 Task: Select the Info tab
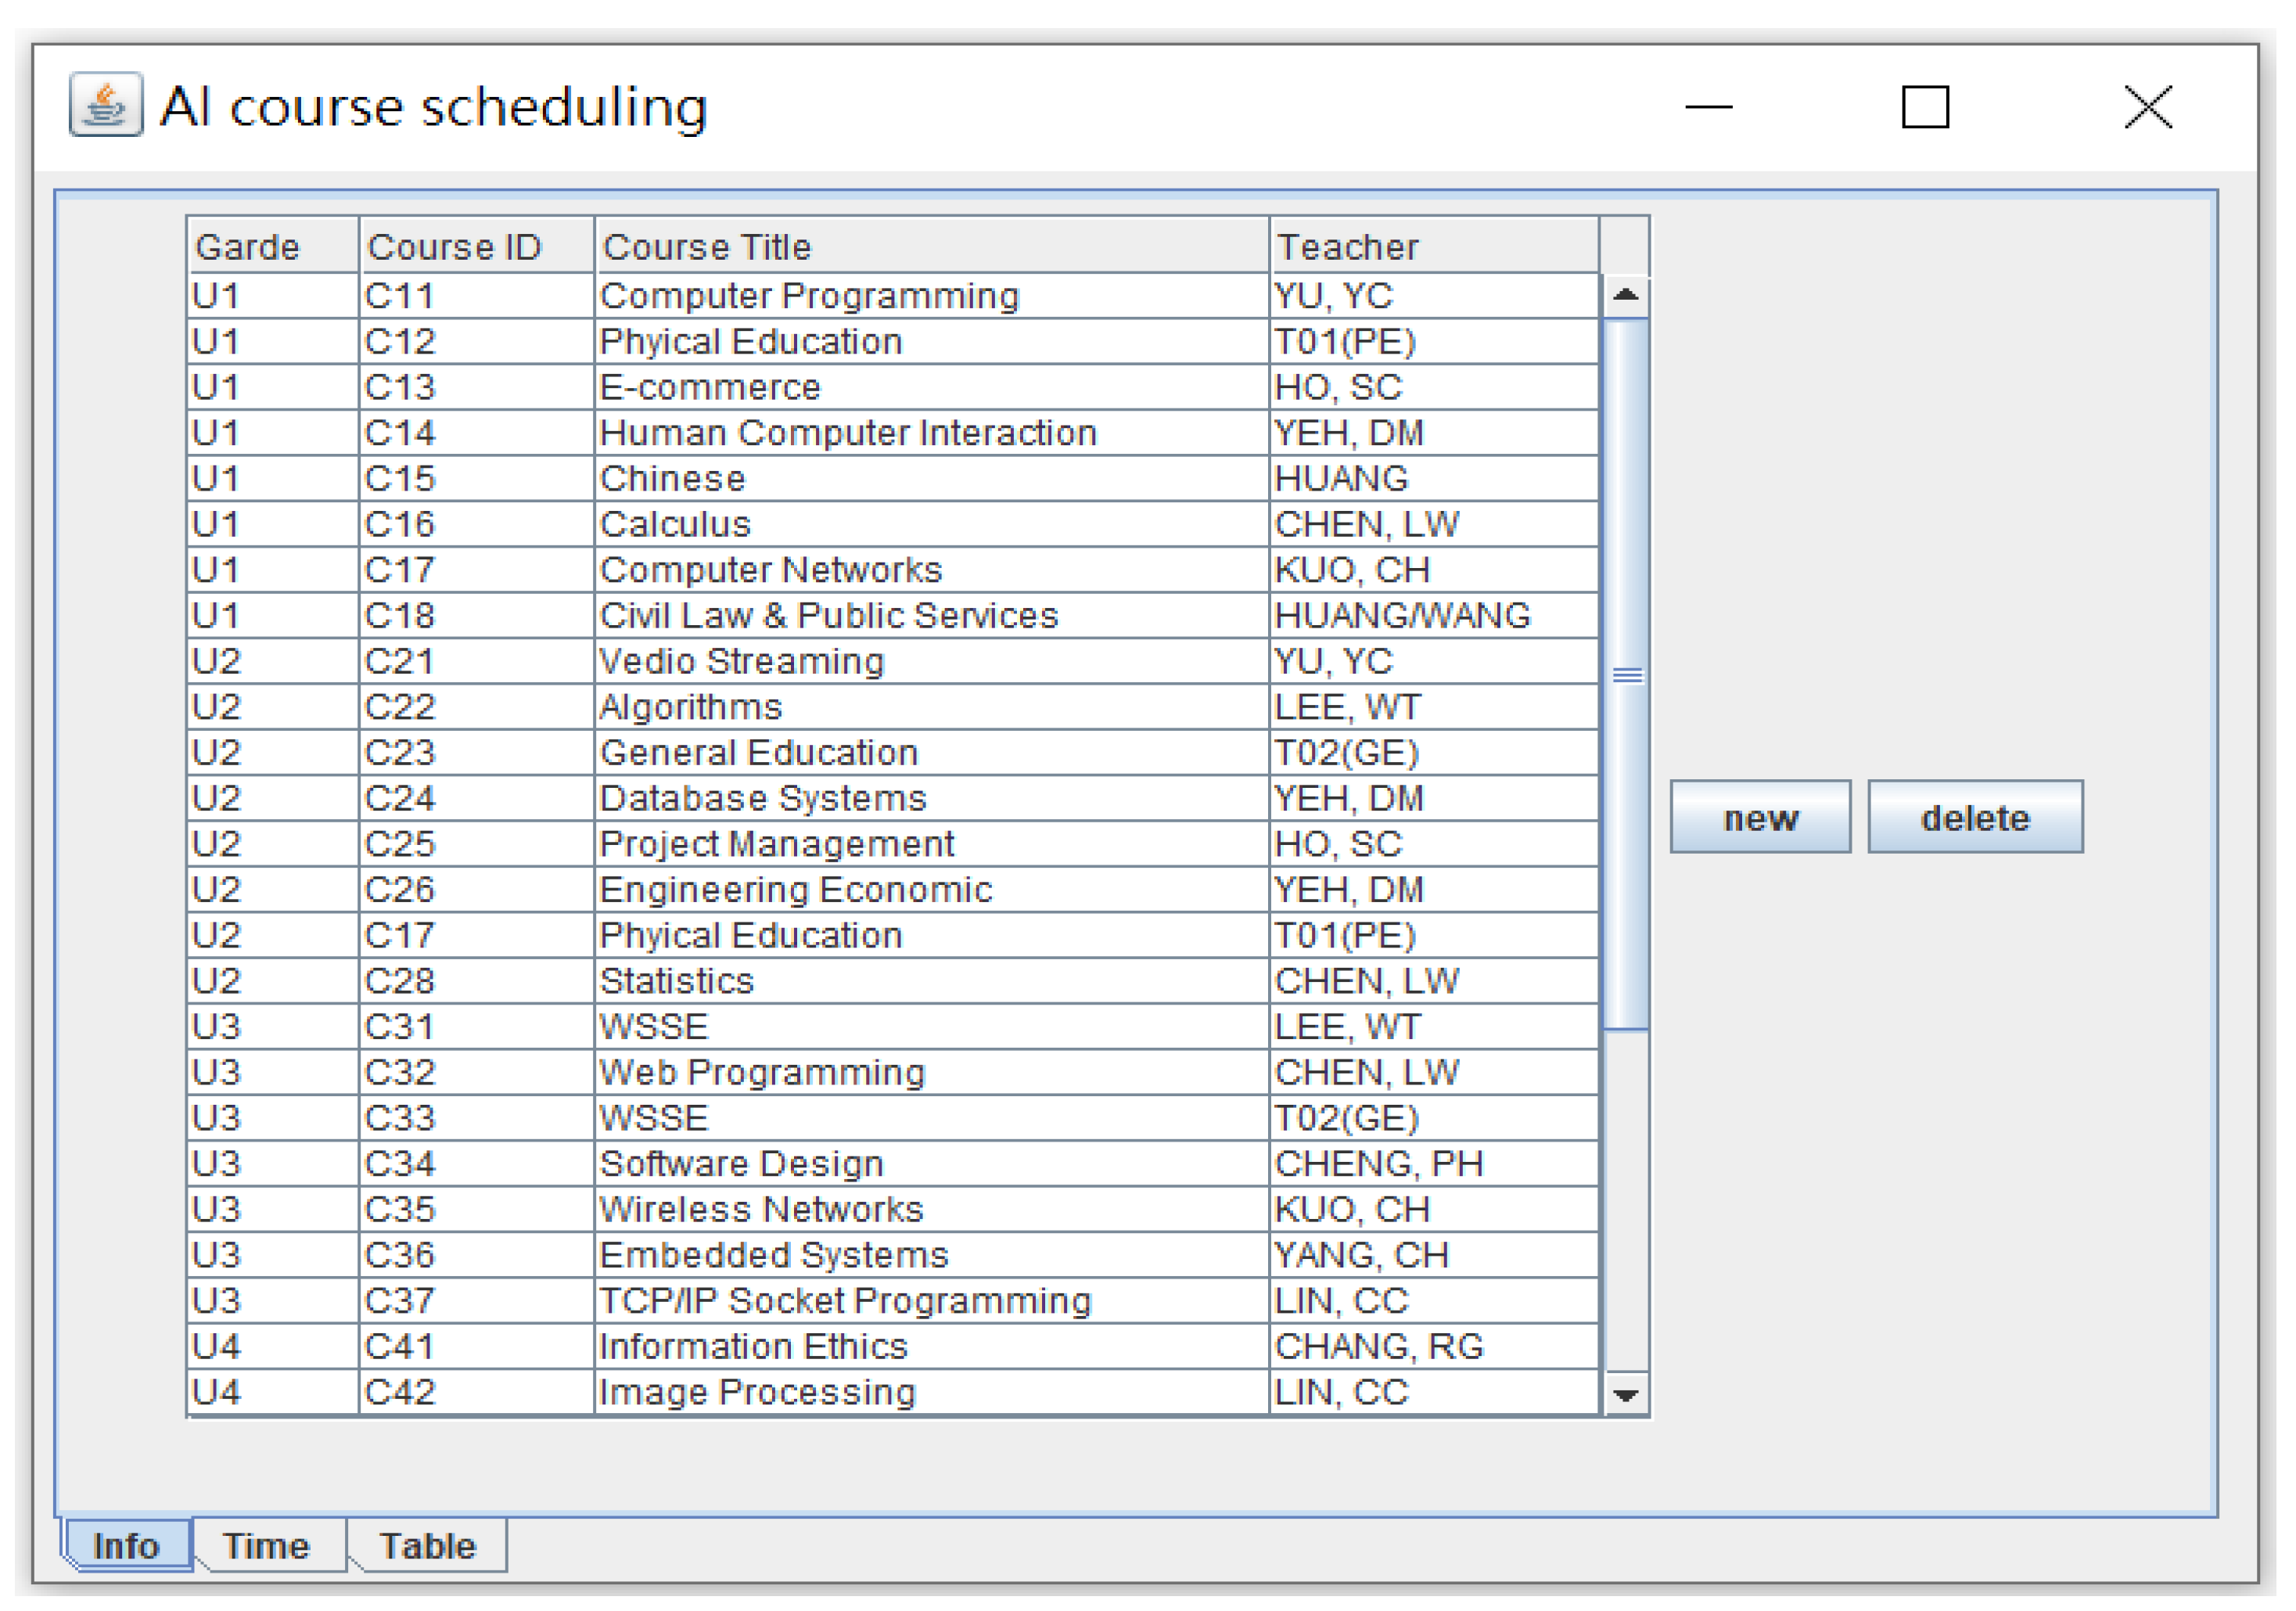(127, 1545)
